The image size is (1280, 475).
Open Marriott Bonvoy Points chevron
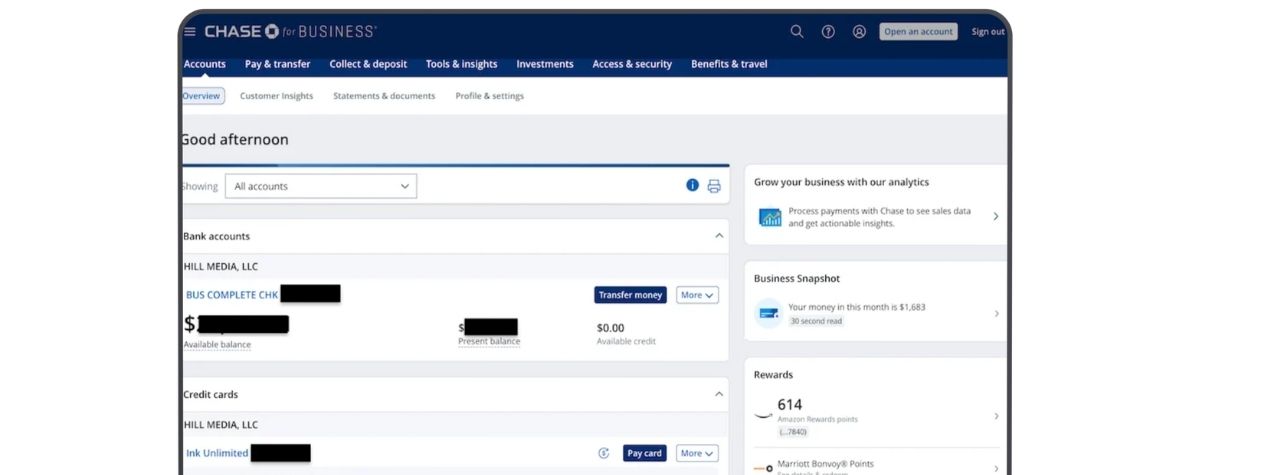tap(996, 468)
